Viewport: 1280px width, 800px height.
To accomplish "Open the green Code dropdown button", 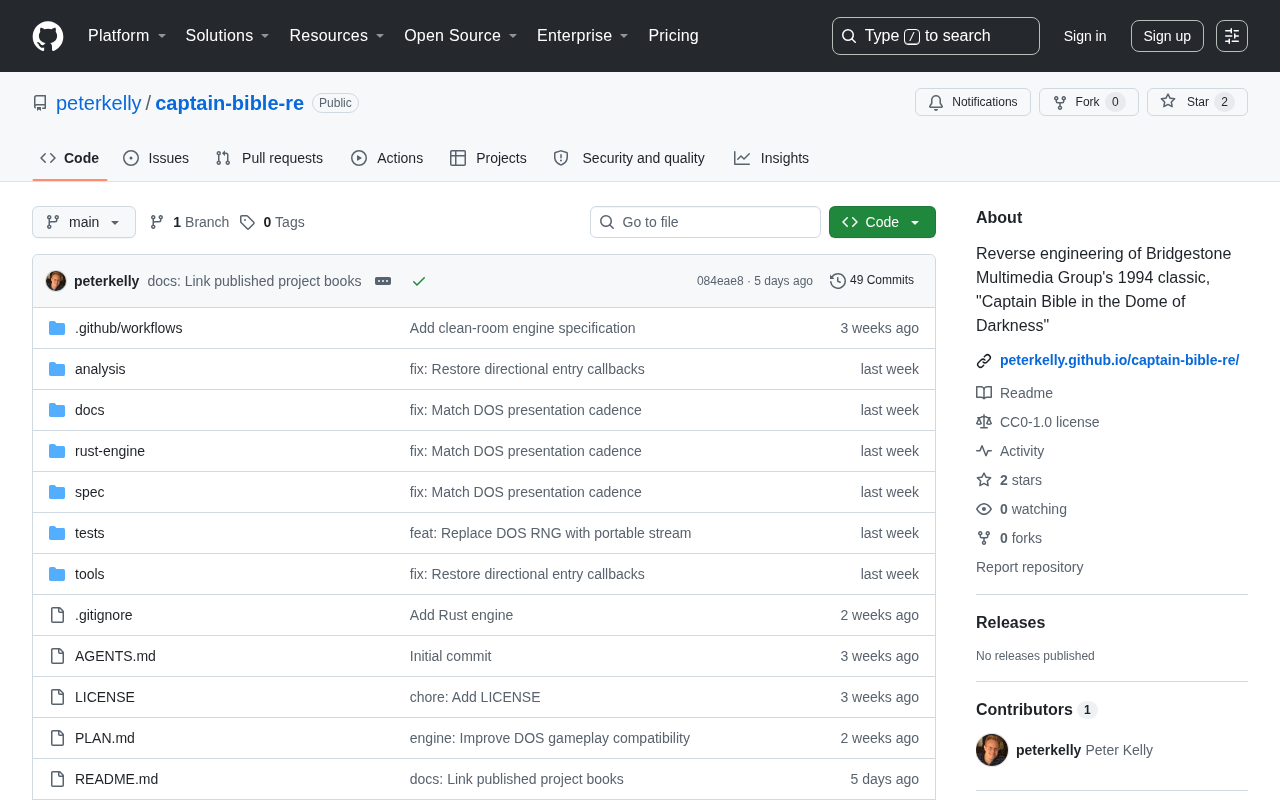I will [x=882, y=222].
